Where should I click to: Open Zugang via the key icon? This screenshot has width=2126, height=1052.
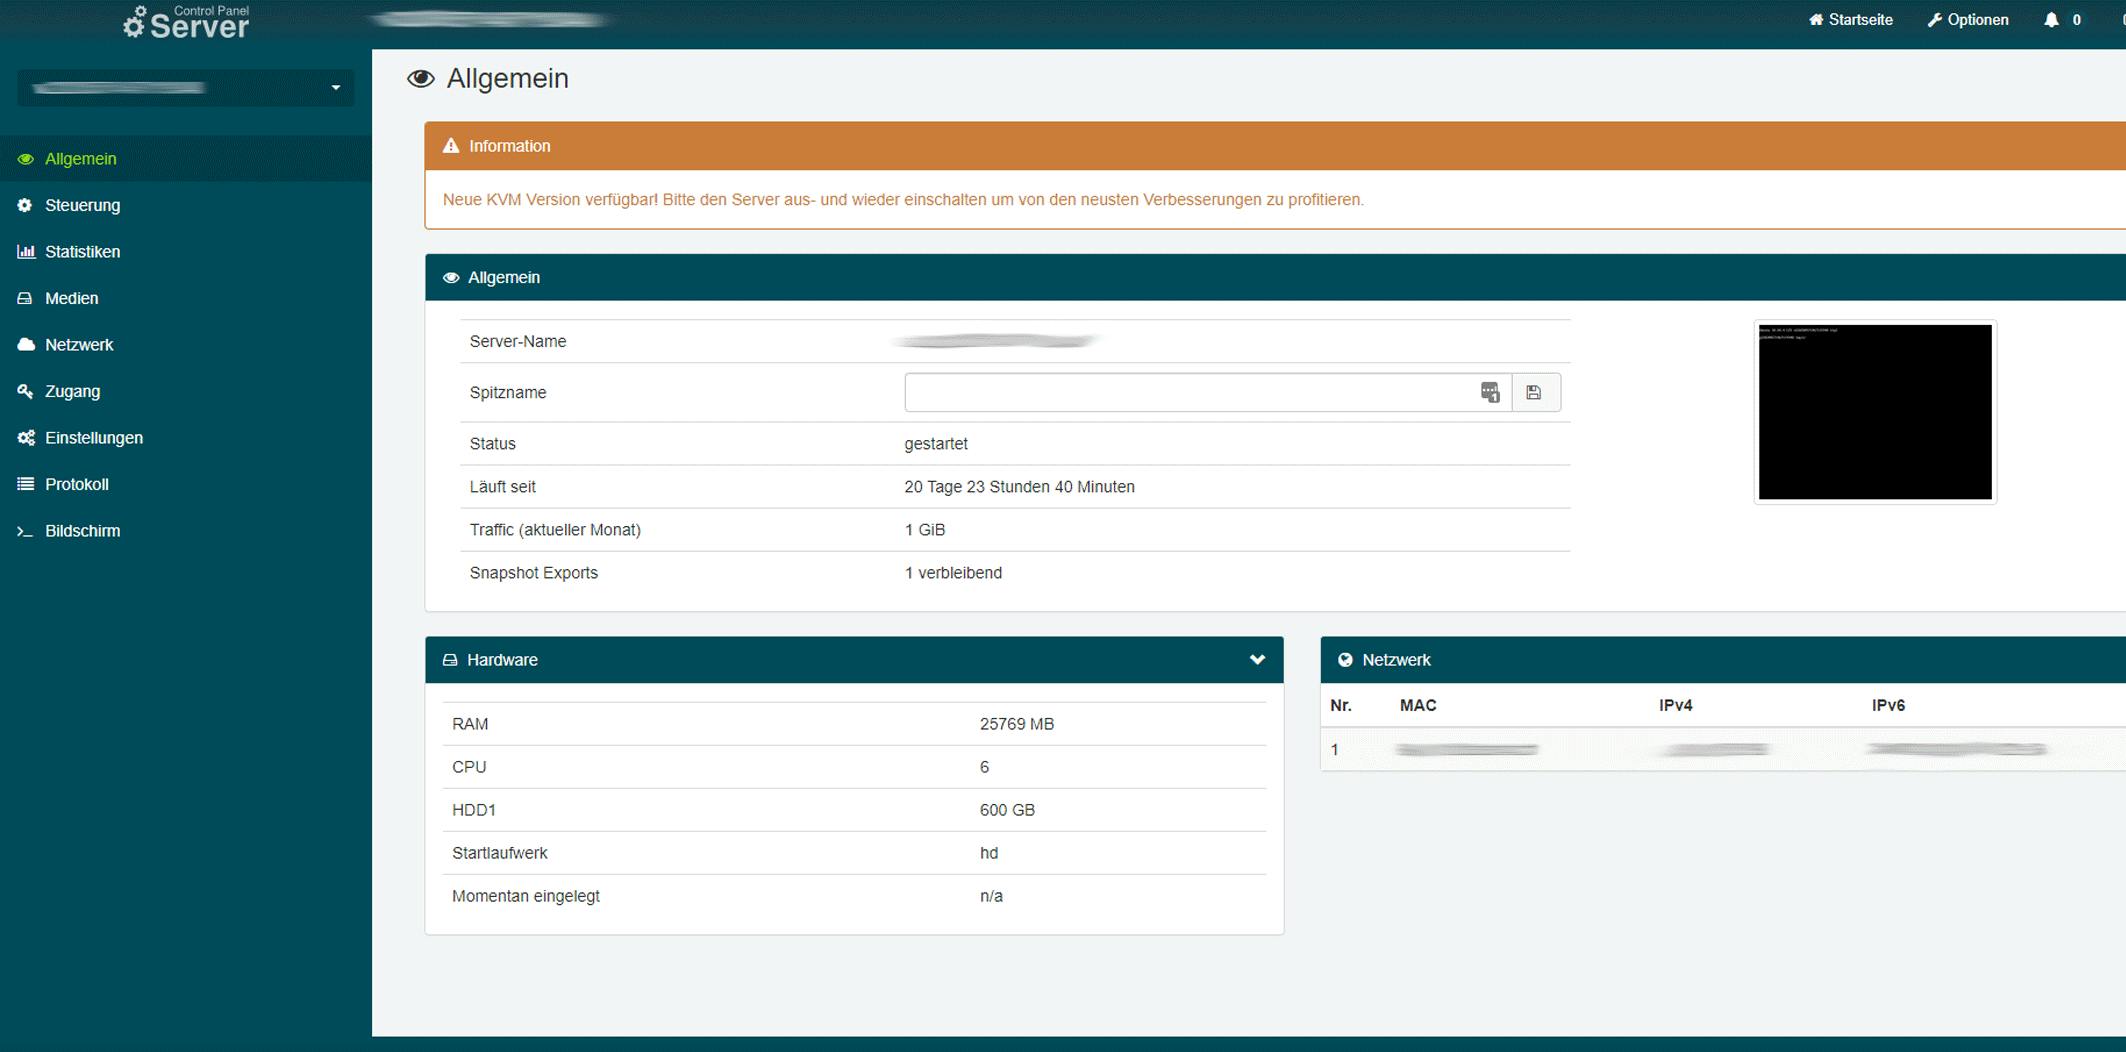click(26, 391)
